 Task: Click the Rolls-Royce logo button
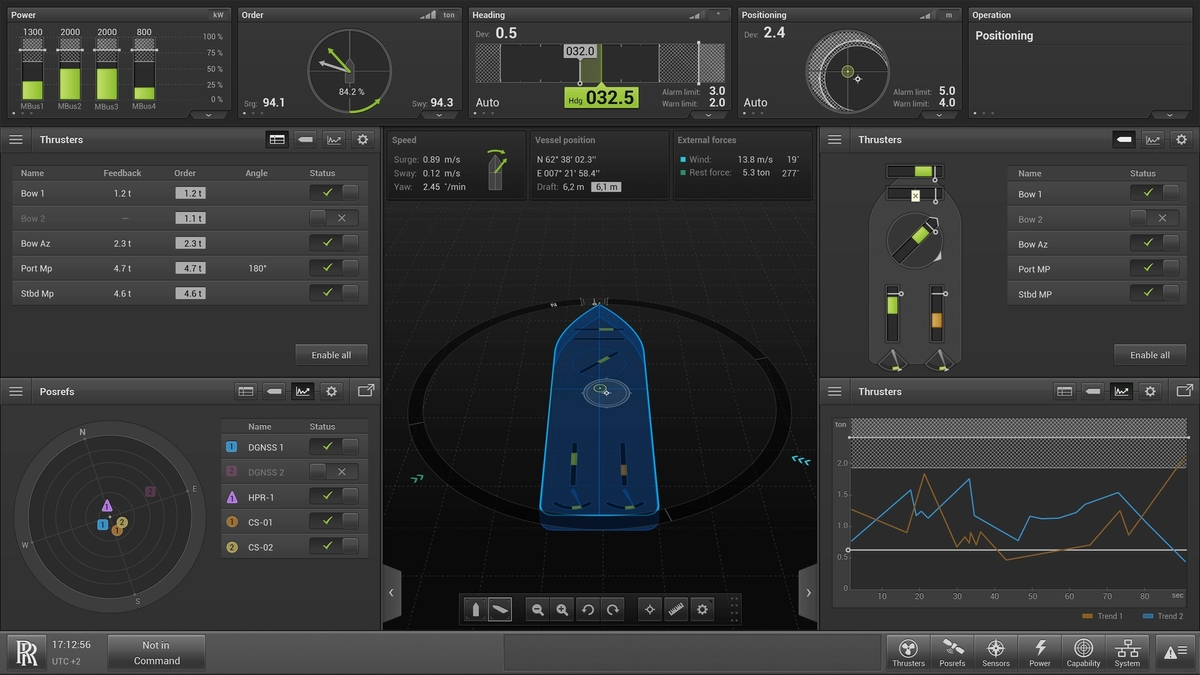tap(27, 652)
